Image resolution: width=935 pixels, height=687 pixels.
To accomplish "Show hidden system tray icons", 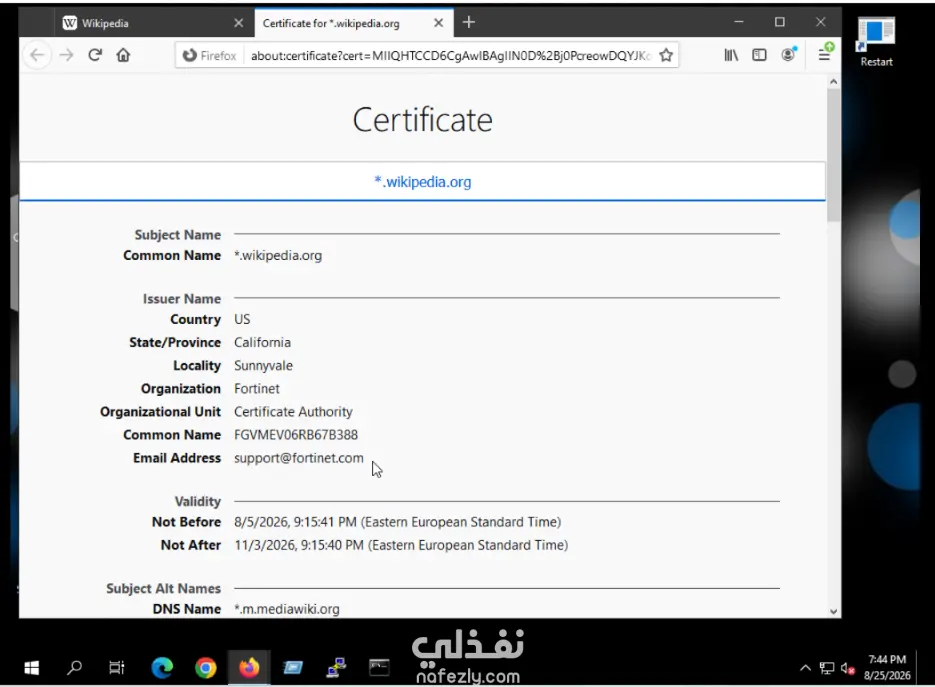I will coord(805,668).
